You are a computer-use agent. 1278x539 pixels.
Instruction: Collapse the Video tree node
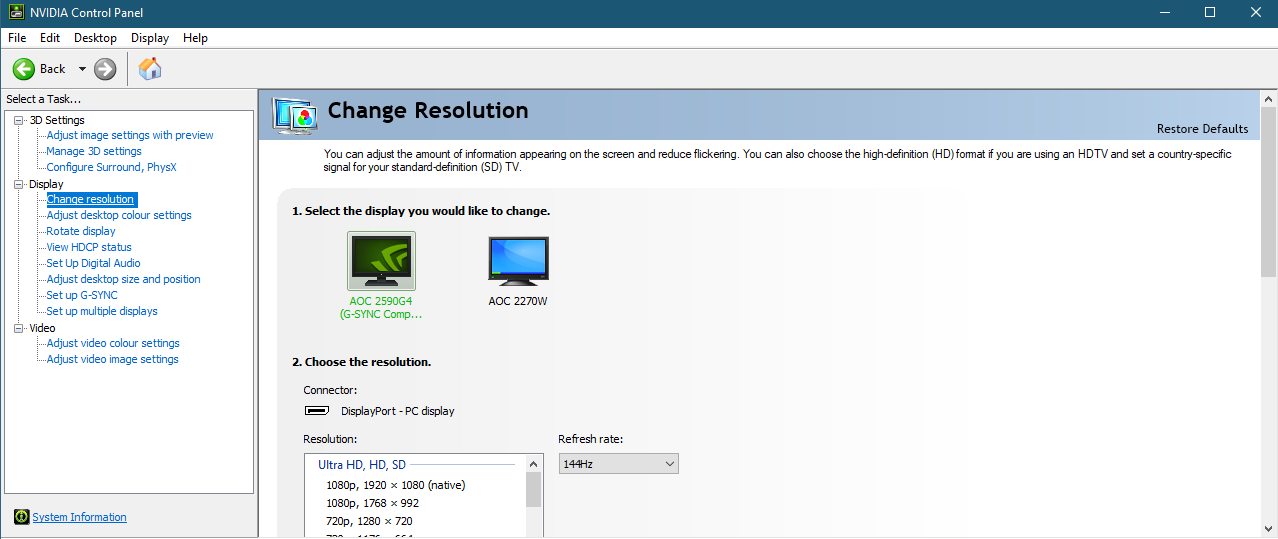[x=18, y=328]
